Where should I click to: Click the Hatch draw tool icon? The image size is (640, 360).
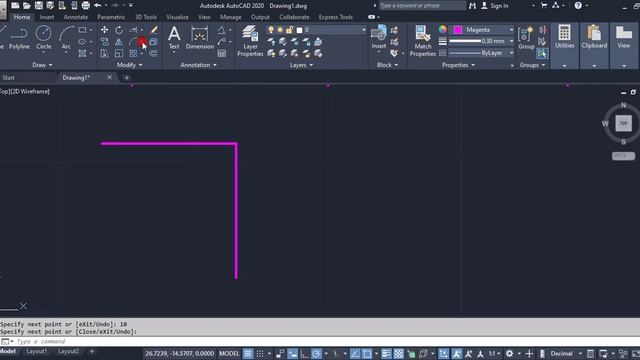pos(82,53)
